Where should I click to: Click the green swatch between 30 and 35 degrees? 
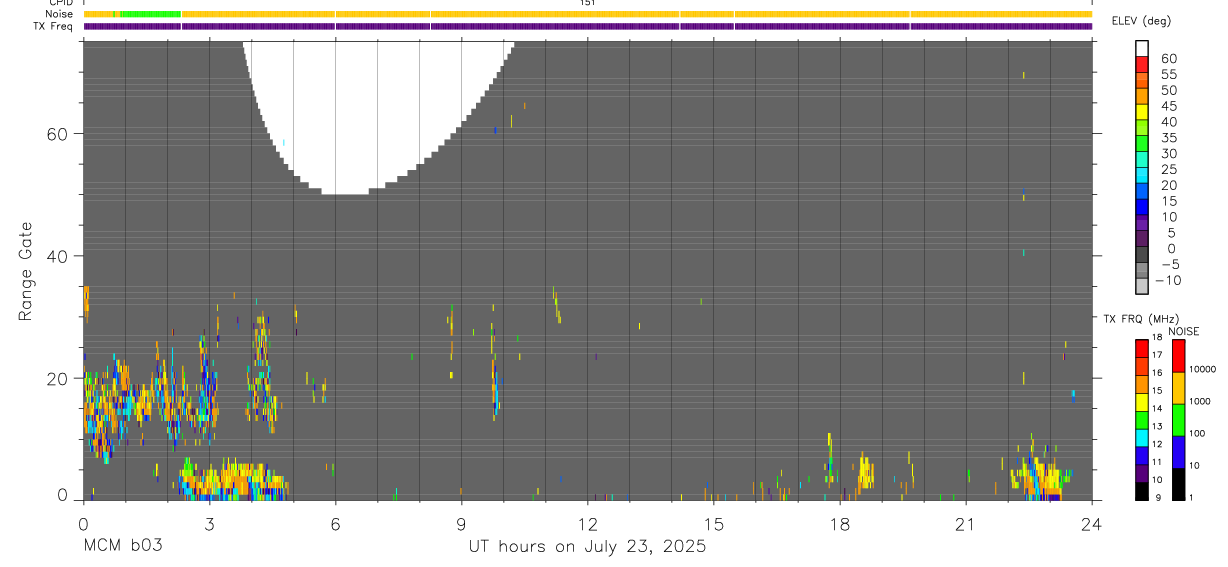click(1142, 145)
